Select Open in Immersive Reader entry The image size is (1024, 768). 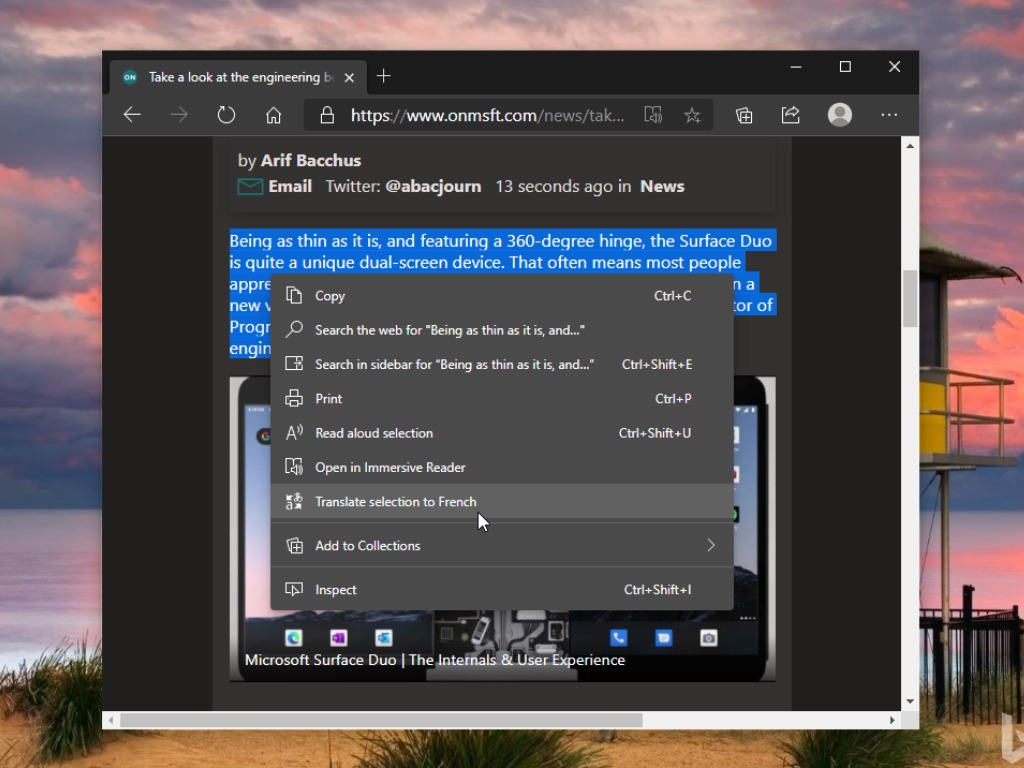[x=502, y=468]
